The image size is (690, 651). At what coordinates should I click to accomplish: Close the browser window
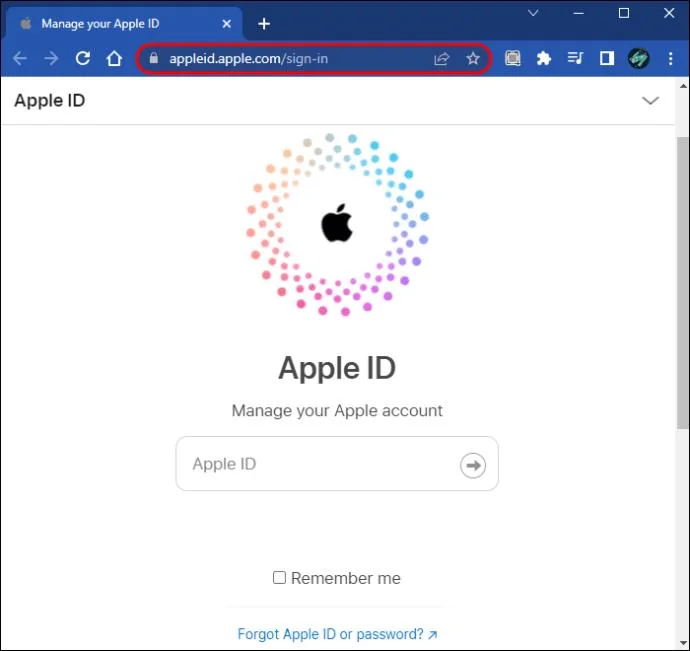point(669,13)
